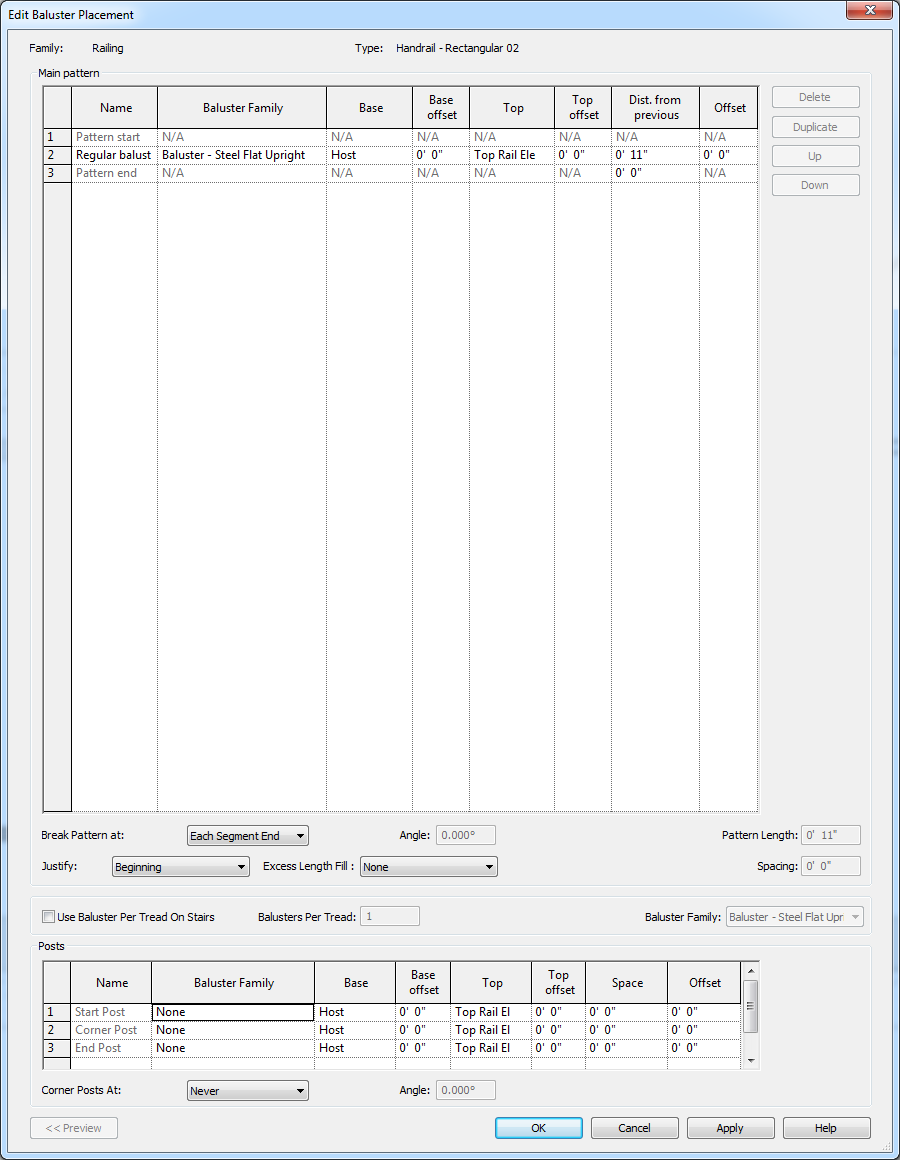The width and height of the screenshot is (900, 1160).
Task: Enable Use Baluster Per Tread On Stairs
Action: 48,917
